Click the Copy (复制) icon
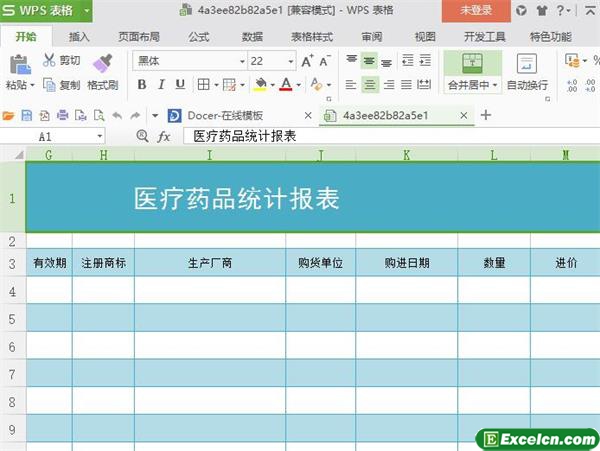600x451 pixels. (x=50, y=86)
